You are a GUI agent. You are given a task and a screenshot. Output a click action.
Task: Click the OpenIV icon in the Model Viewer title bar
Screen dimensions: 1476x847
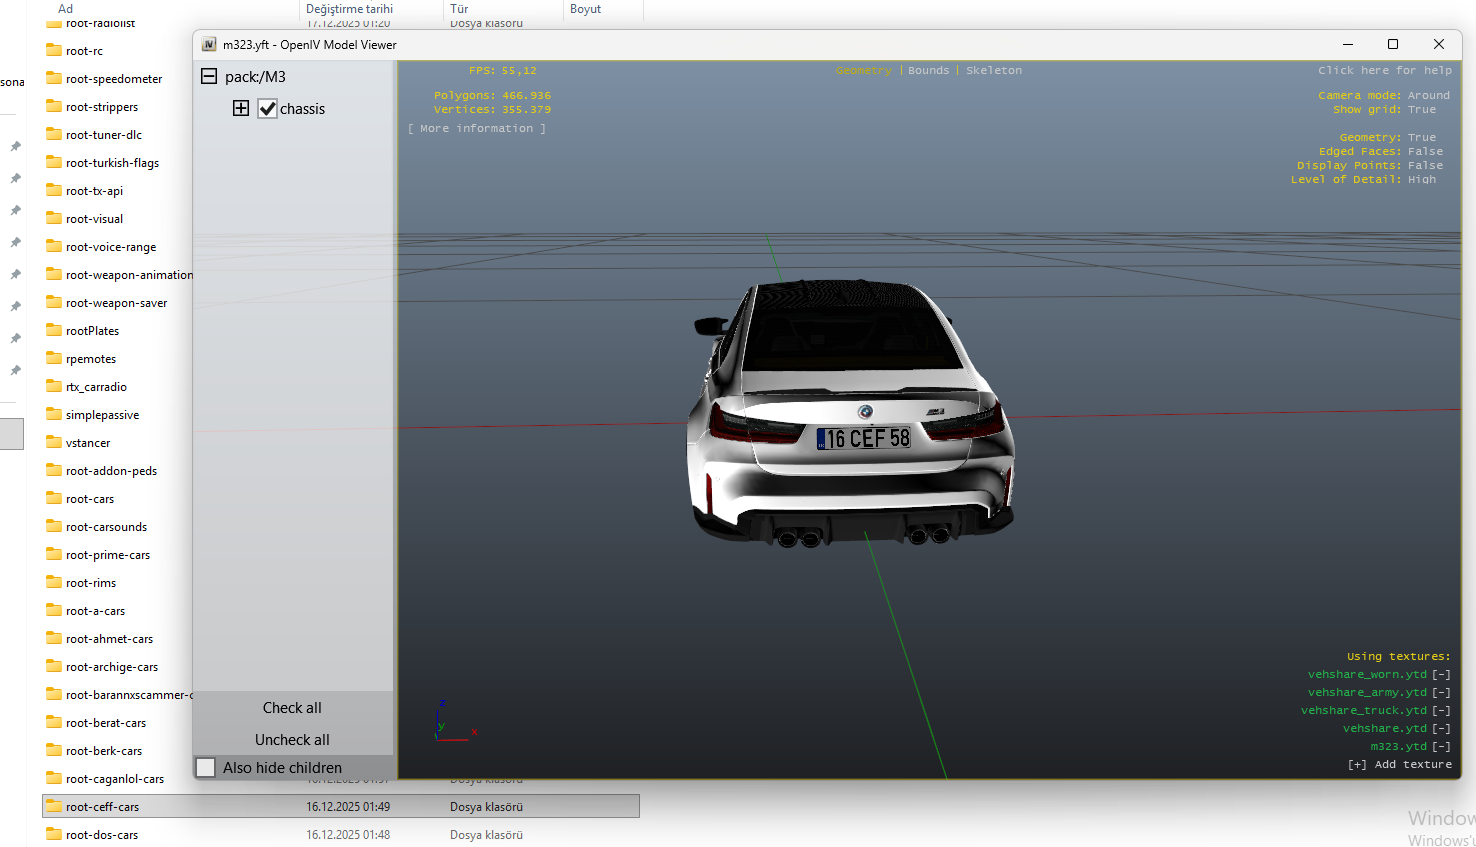coord(209,45)
